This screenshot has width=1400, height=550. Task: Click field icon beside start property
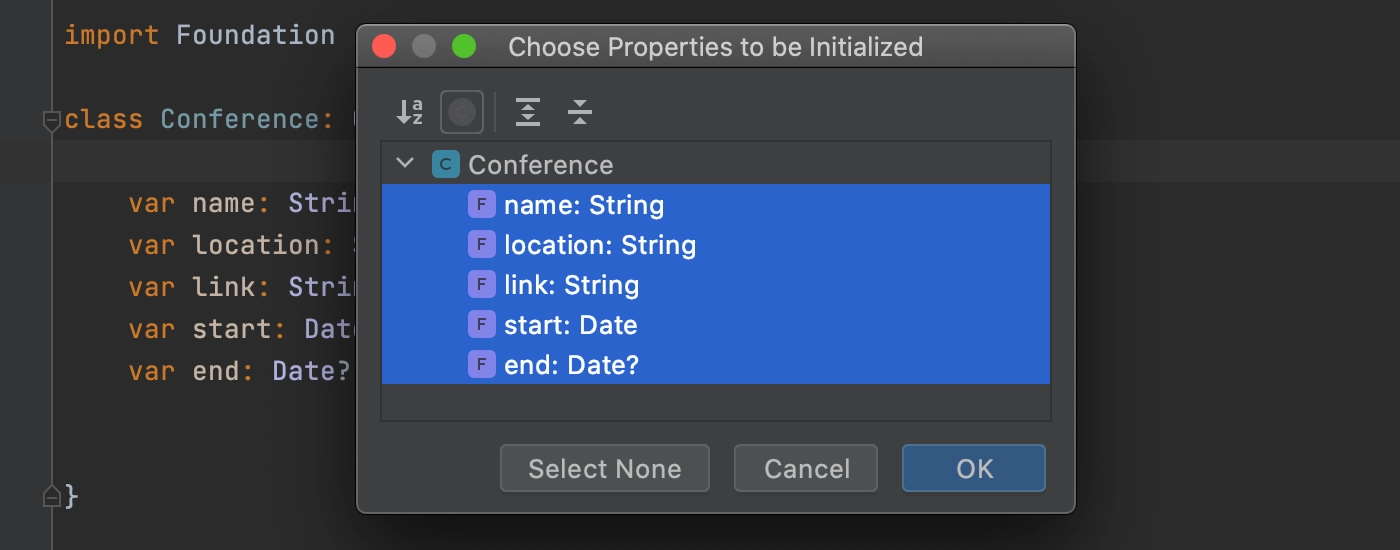(x=482, y=325)
